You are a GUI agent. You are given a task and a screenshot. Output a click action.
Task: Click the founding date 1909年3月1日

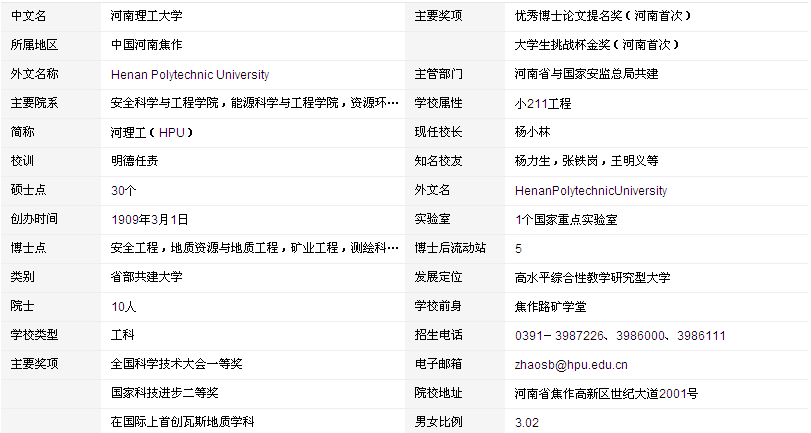click(149, 219)
